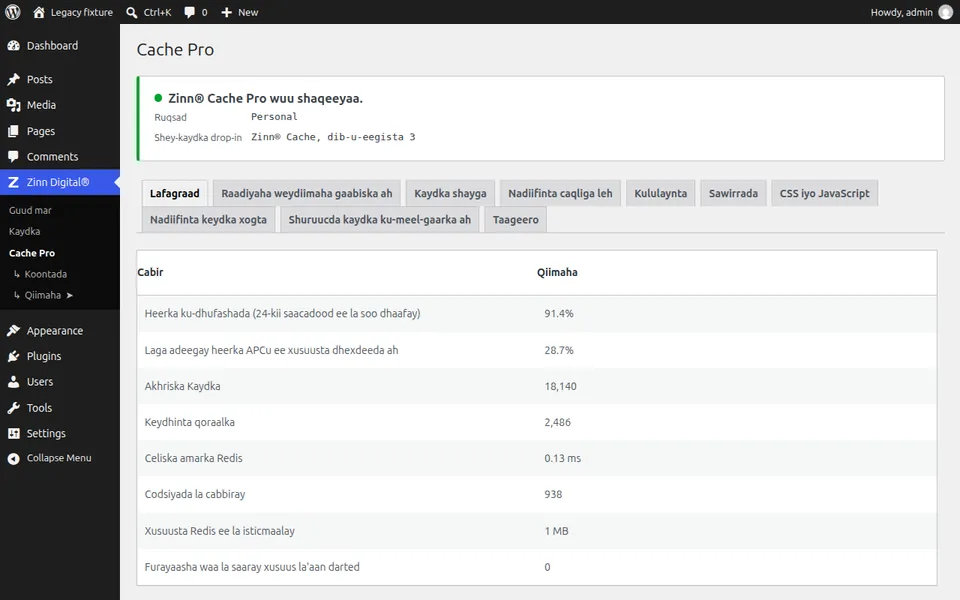Select the CSS iyo JavaScript tab
Image resolution: width=960 pixels, height=600 pixels.
tap(825, 193)
